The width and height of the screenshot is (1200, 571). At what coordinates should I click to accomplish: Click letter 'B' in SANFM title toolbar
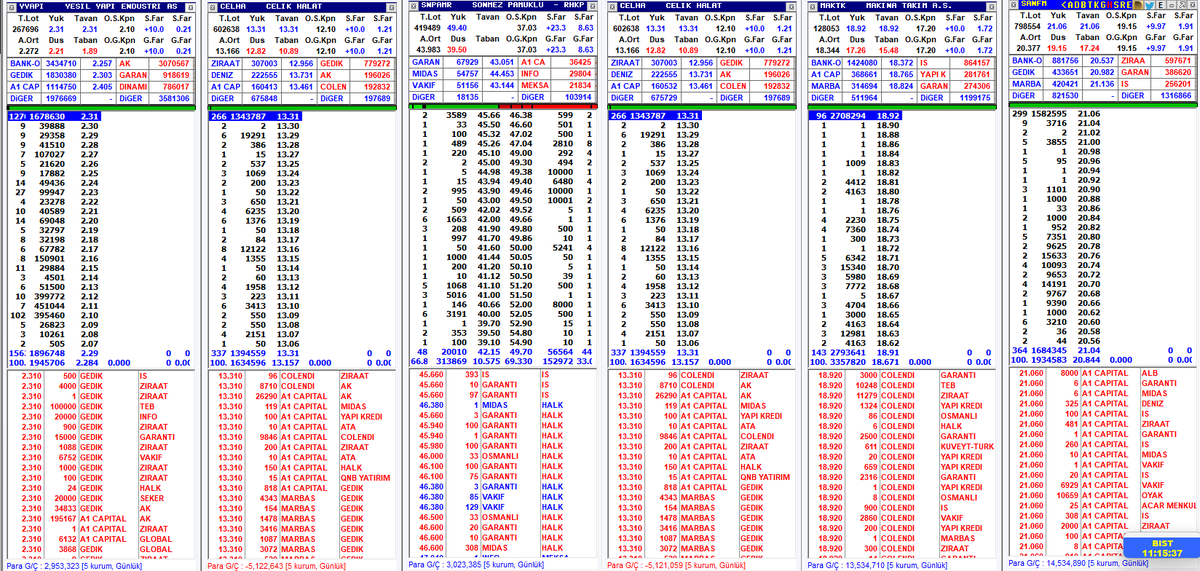pos(1085,5)
